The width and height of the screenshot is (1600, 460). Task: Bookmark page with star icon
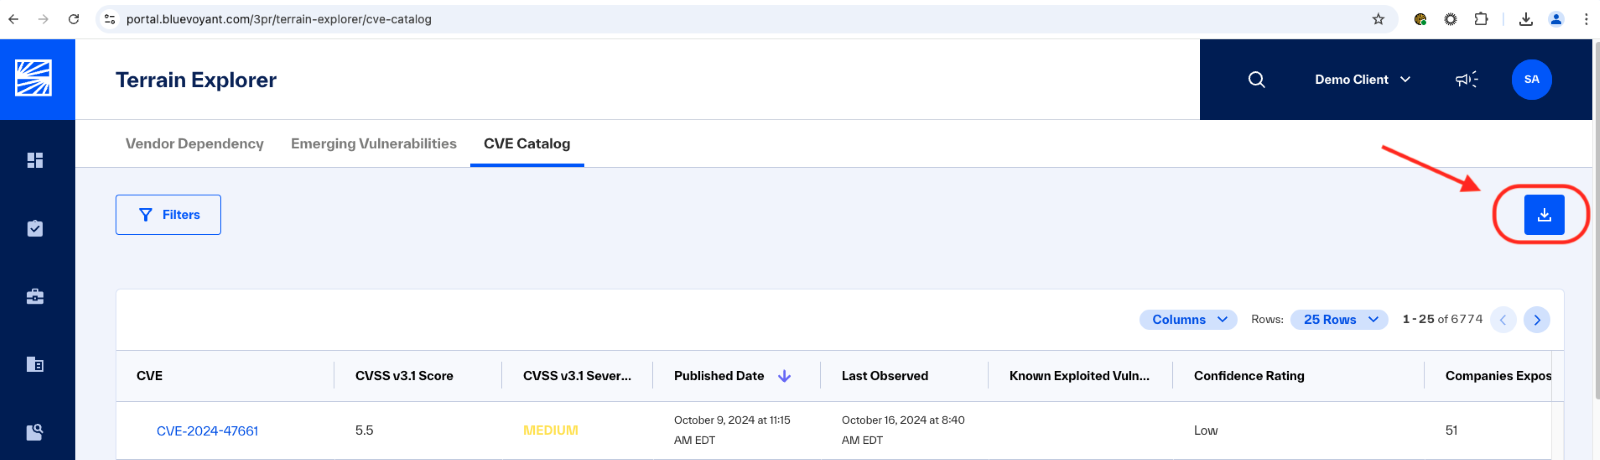[x=1378, y=19]
